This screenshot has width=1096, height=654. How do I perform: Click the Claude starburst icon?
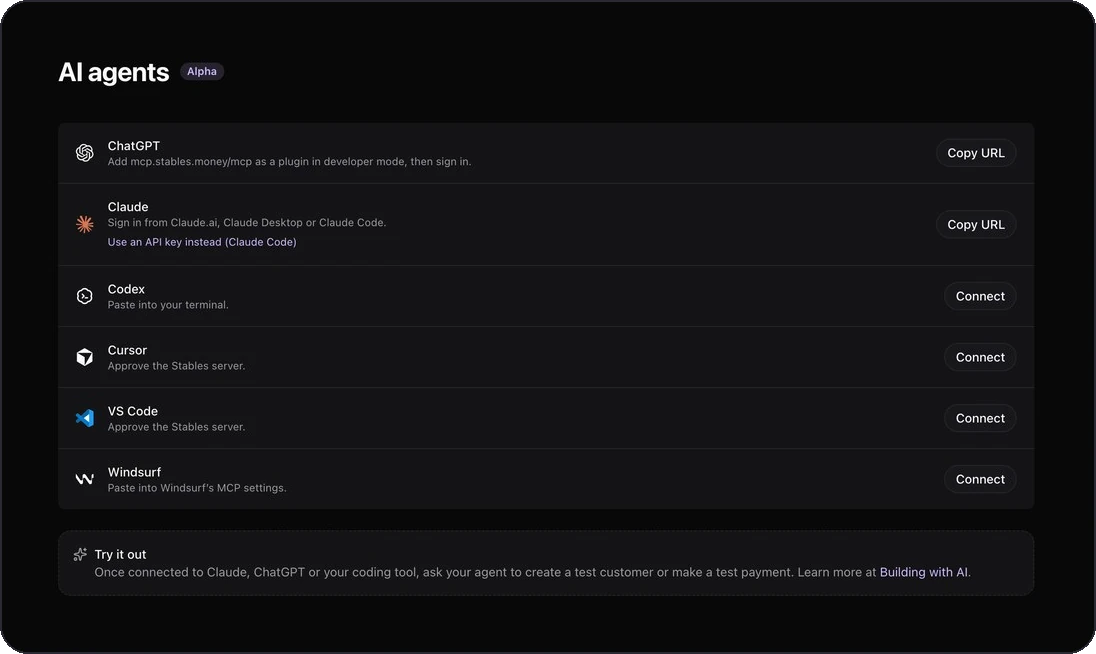85,224
